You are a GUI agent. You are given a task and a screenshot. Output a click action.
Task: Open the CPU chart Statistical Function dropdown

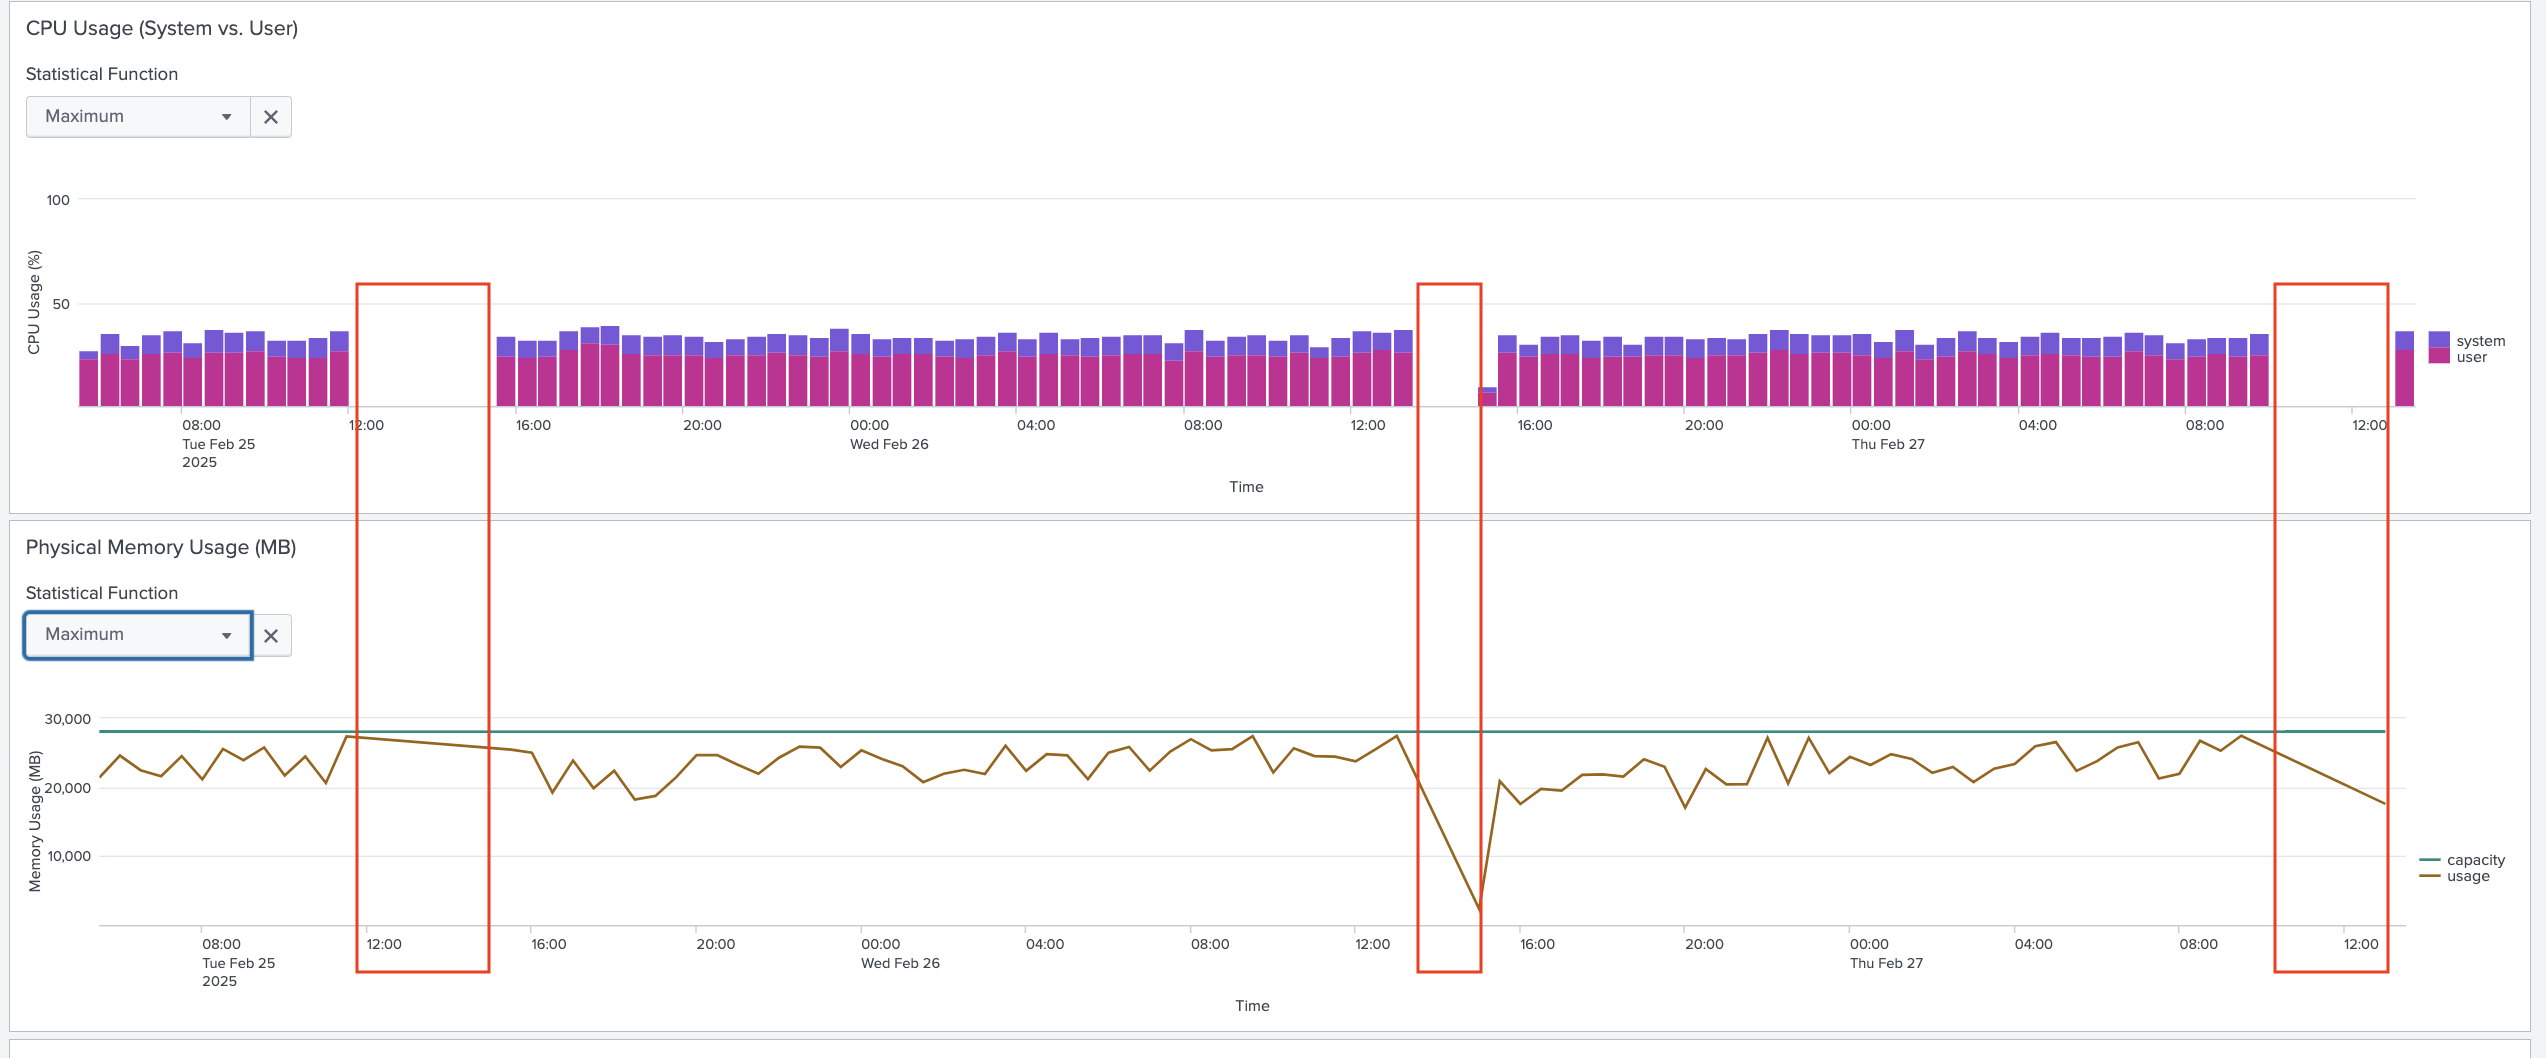[x=139, y=116]
